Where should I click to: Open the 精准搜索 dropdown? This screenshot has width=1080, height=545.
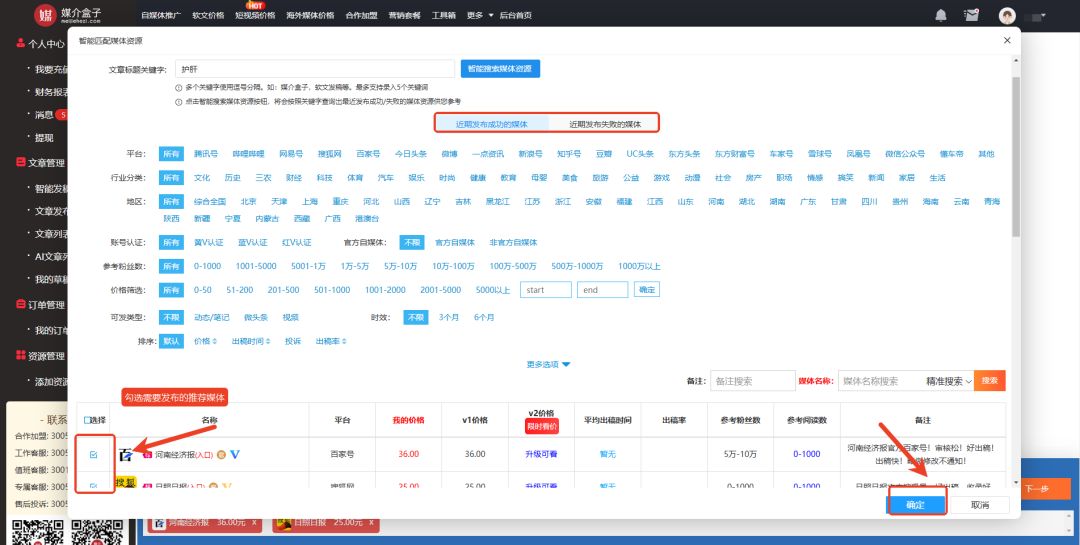(949, 381)
